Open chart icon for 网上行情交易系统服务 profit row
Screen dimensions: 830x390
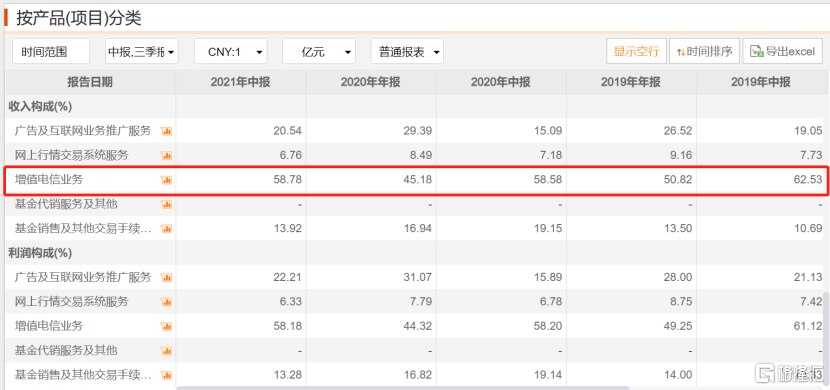[x=166, y=302]
